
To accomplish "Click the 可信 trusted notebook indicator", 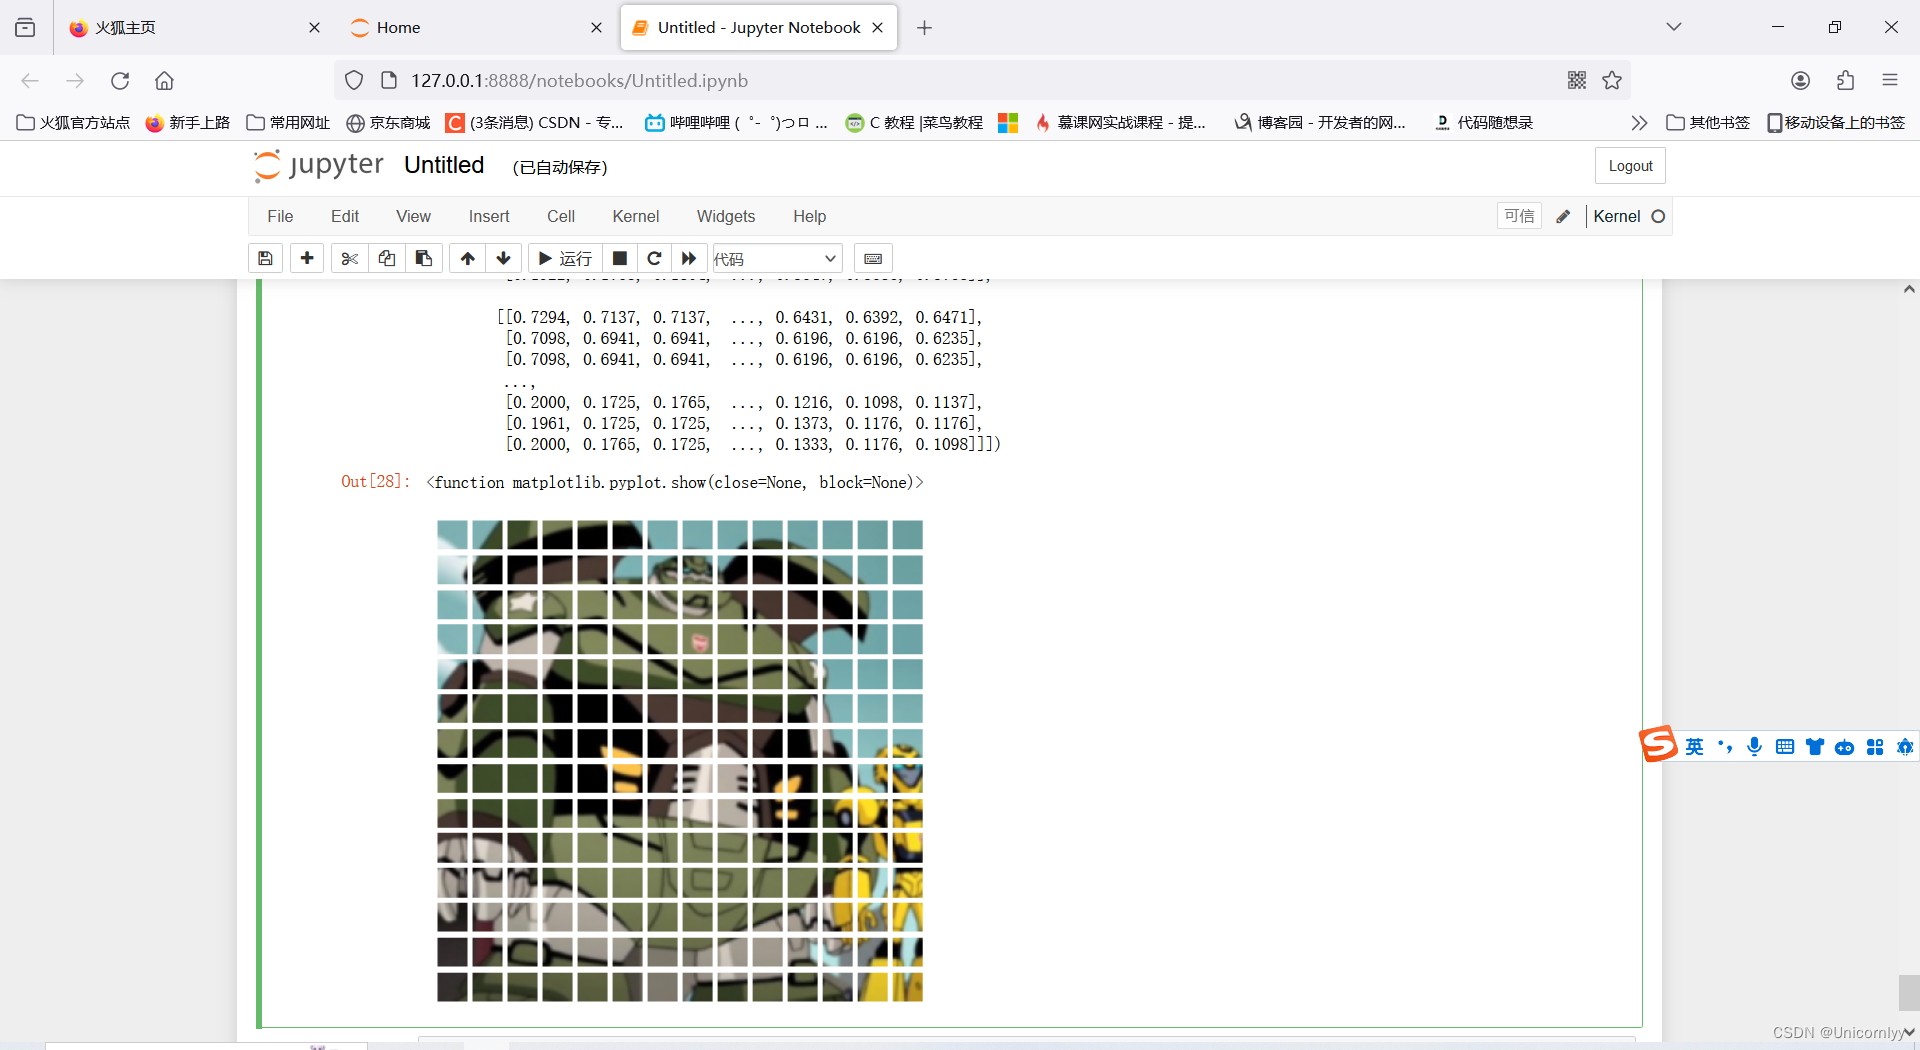I will (1519, 216).
